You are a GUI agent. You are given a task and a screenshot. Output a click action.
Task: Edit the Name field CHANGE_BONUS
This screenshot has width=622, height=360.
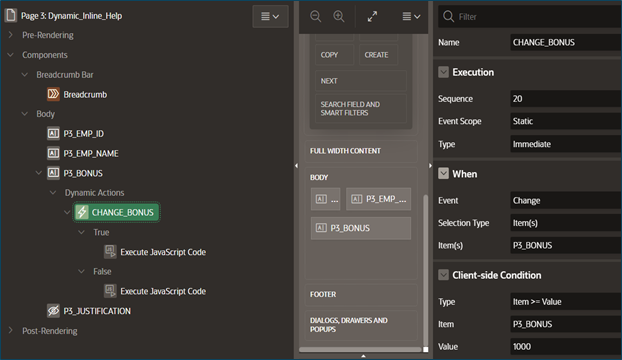[x=566, y=42]
